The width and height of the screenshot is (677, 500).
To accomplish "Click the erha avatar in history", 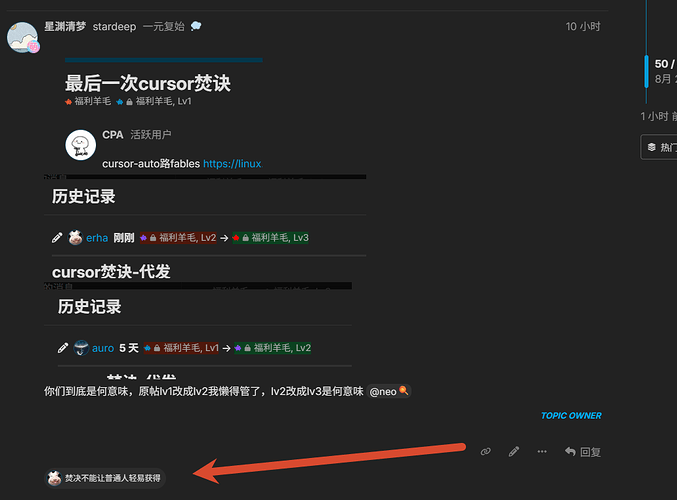I will (x=76, y=237).
